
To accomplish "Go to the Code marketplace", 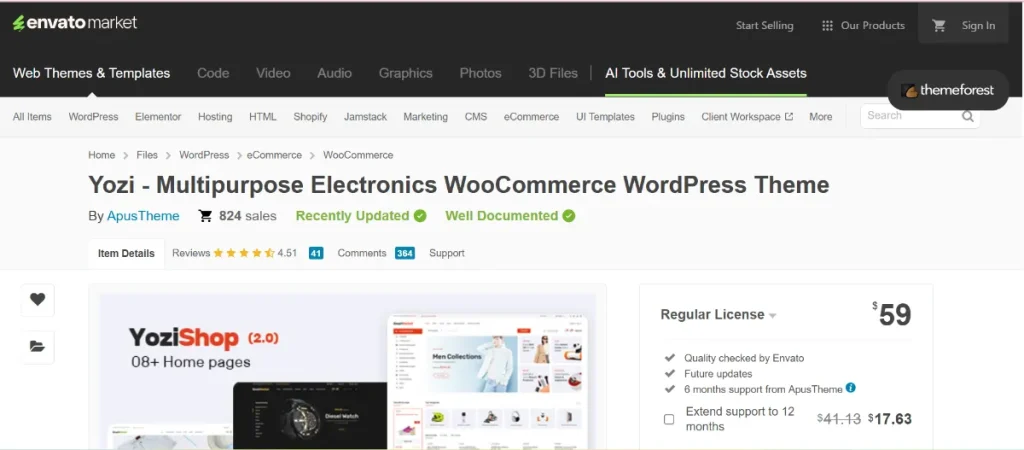I will point(213,73).
